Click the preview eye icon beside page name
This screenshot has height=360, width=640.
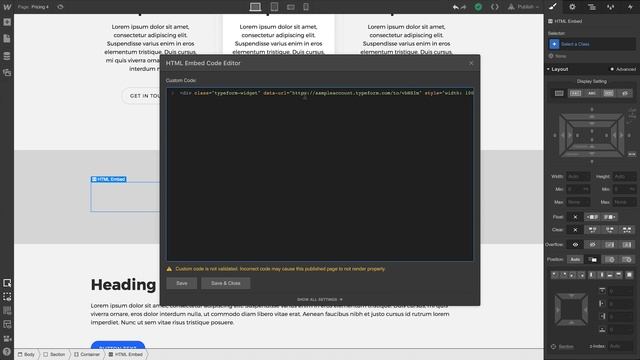tap(60, 7)
